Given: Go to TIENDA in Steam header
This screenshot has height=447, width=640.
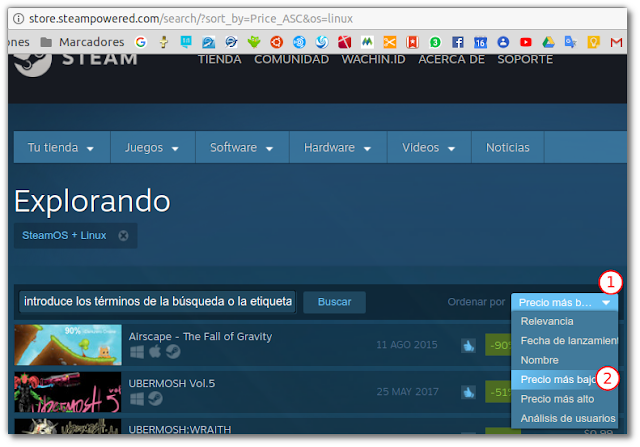Looking at the screenshot, I should coord(220,60).
